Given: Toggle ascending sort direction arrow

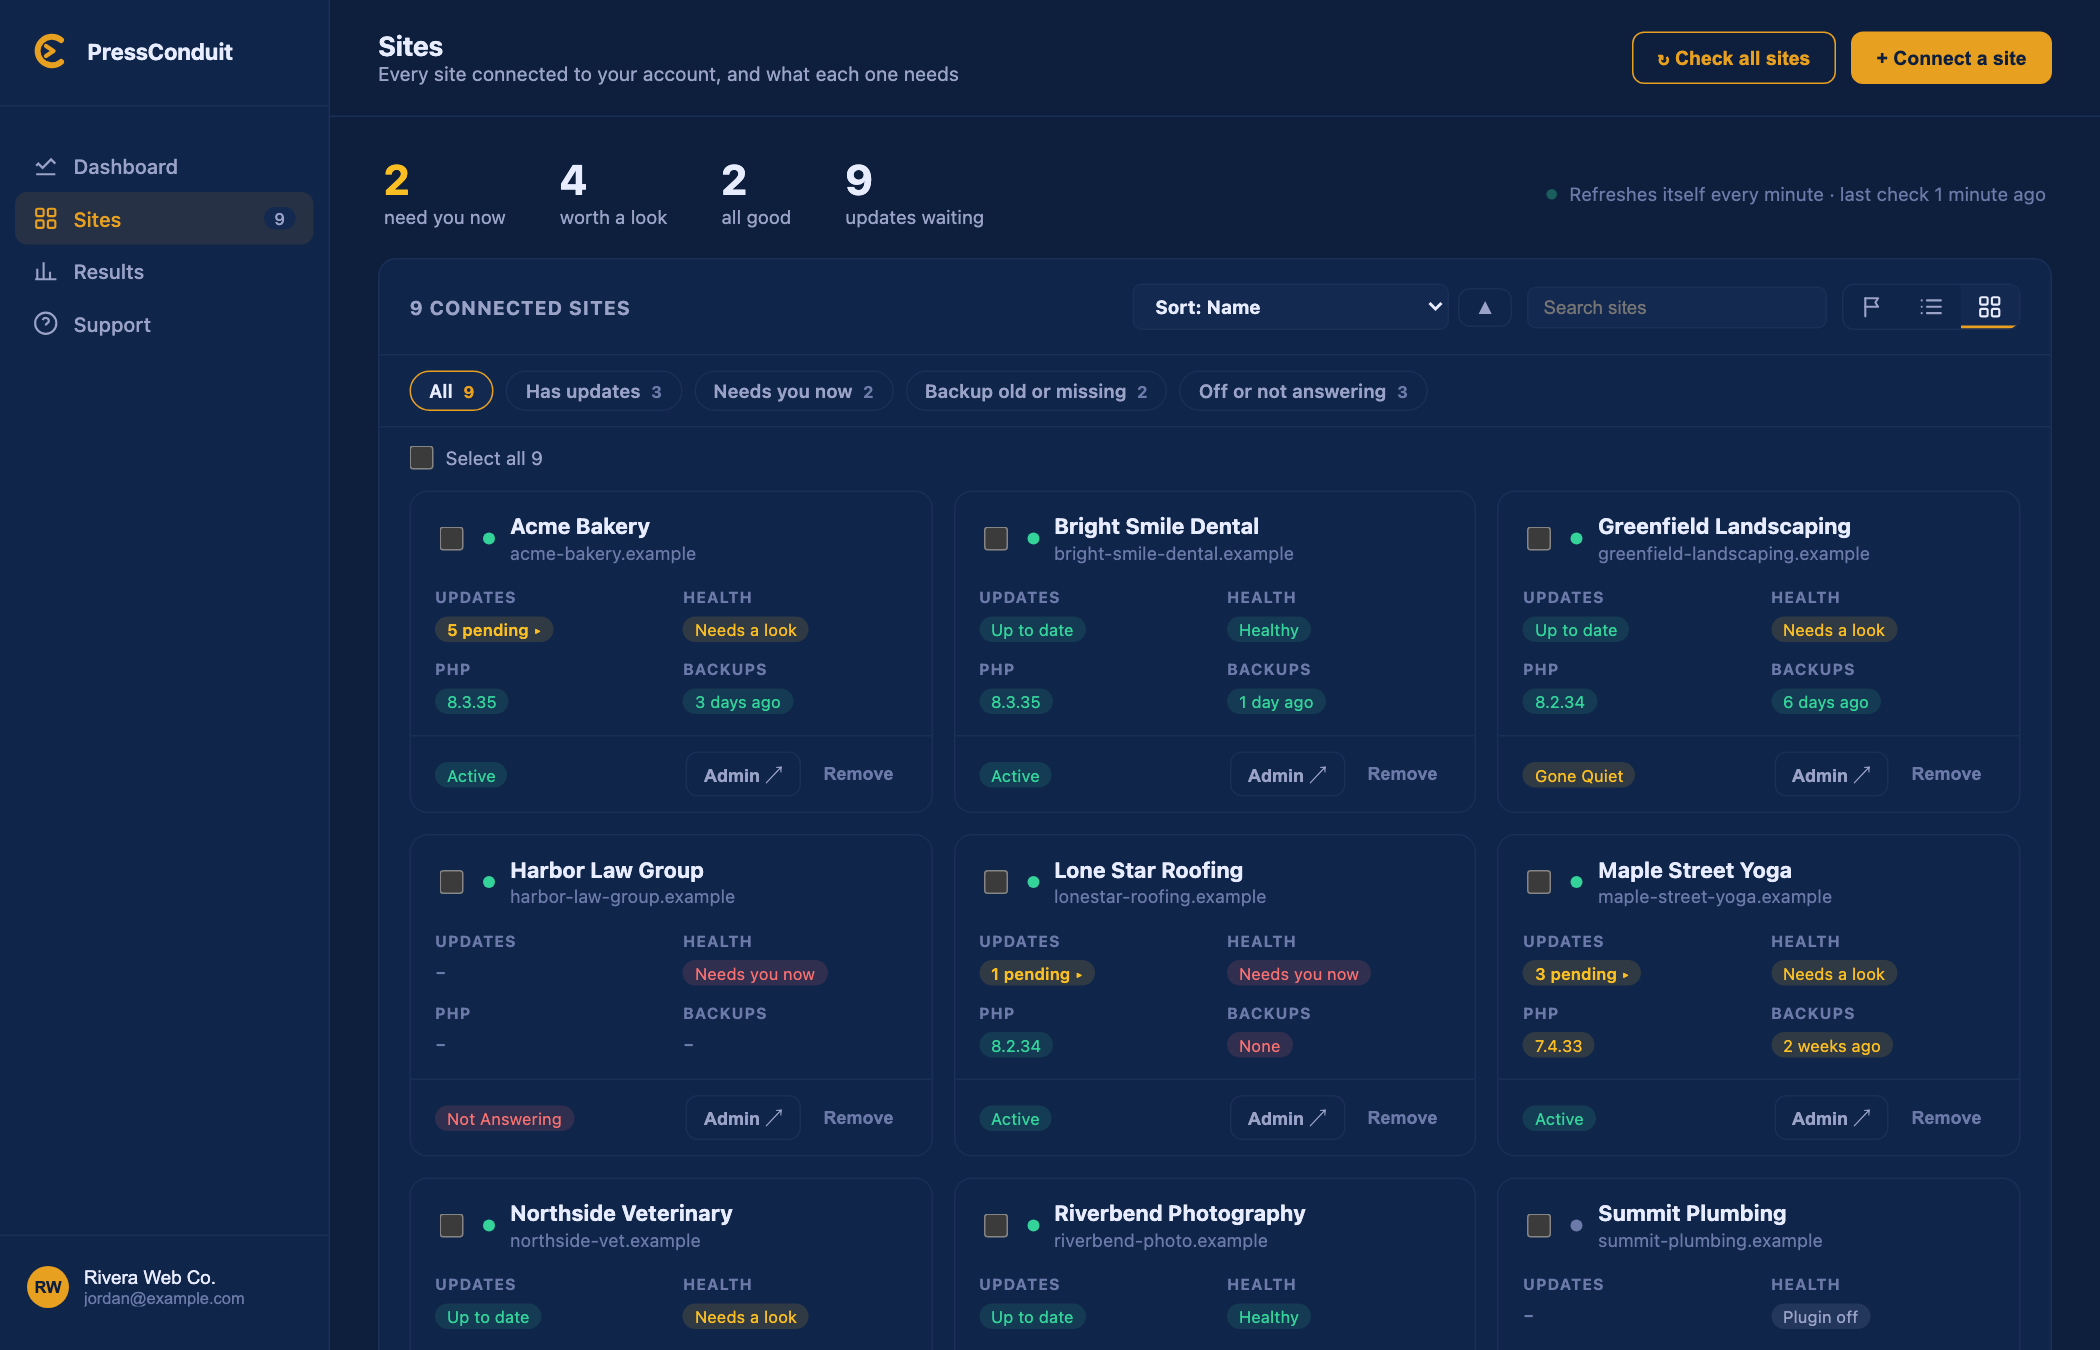Looking at the screenshot, I should [x=1485, y=307].
